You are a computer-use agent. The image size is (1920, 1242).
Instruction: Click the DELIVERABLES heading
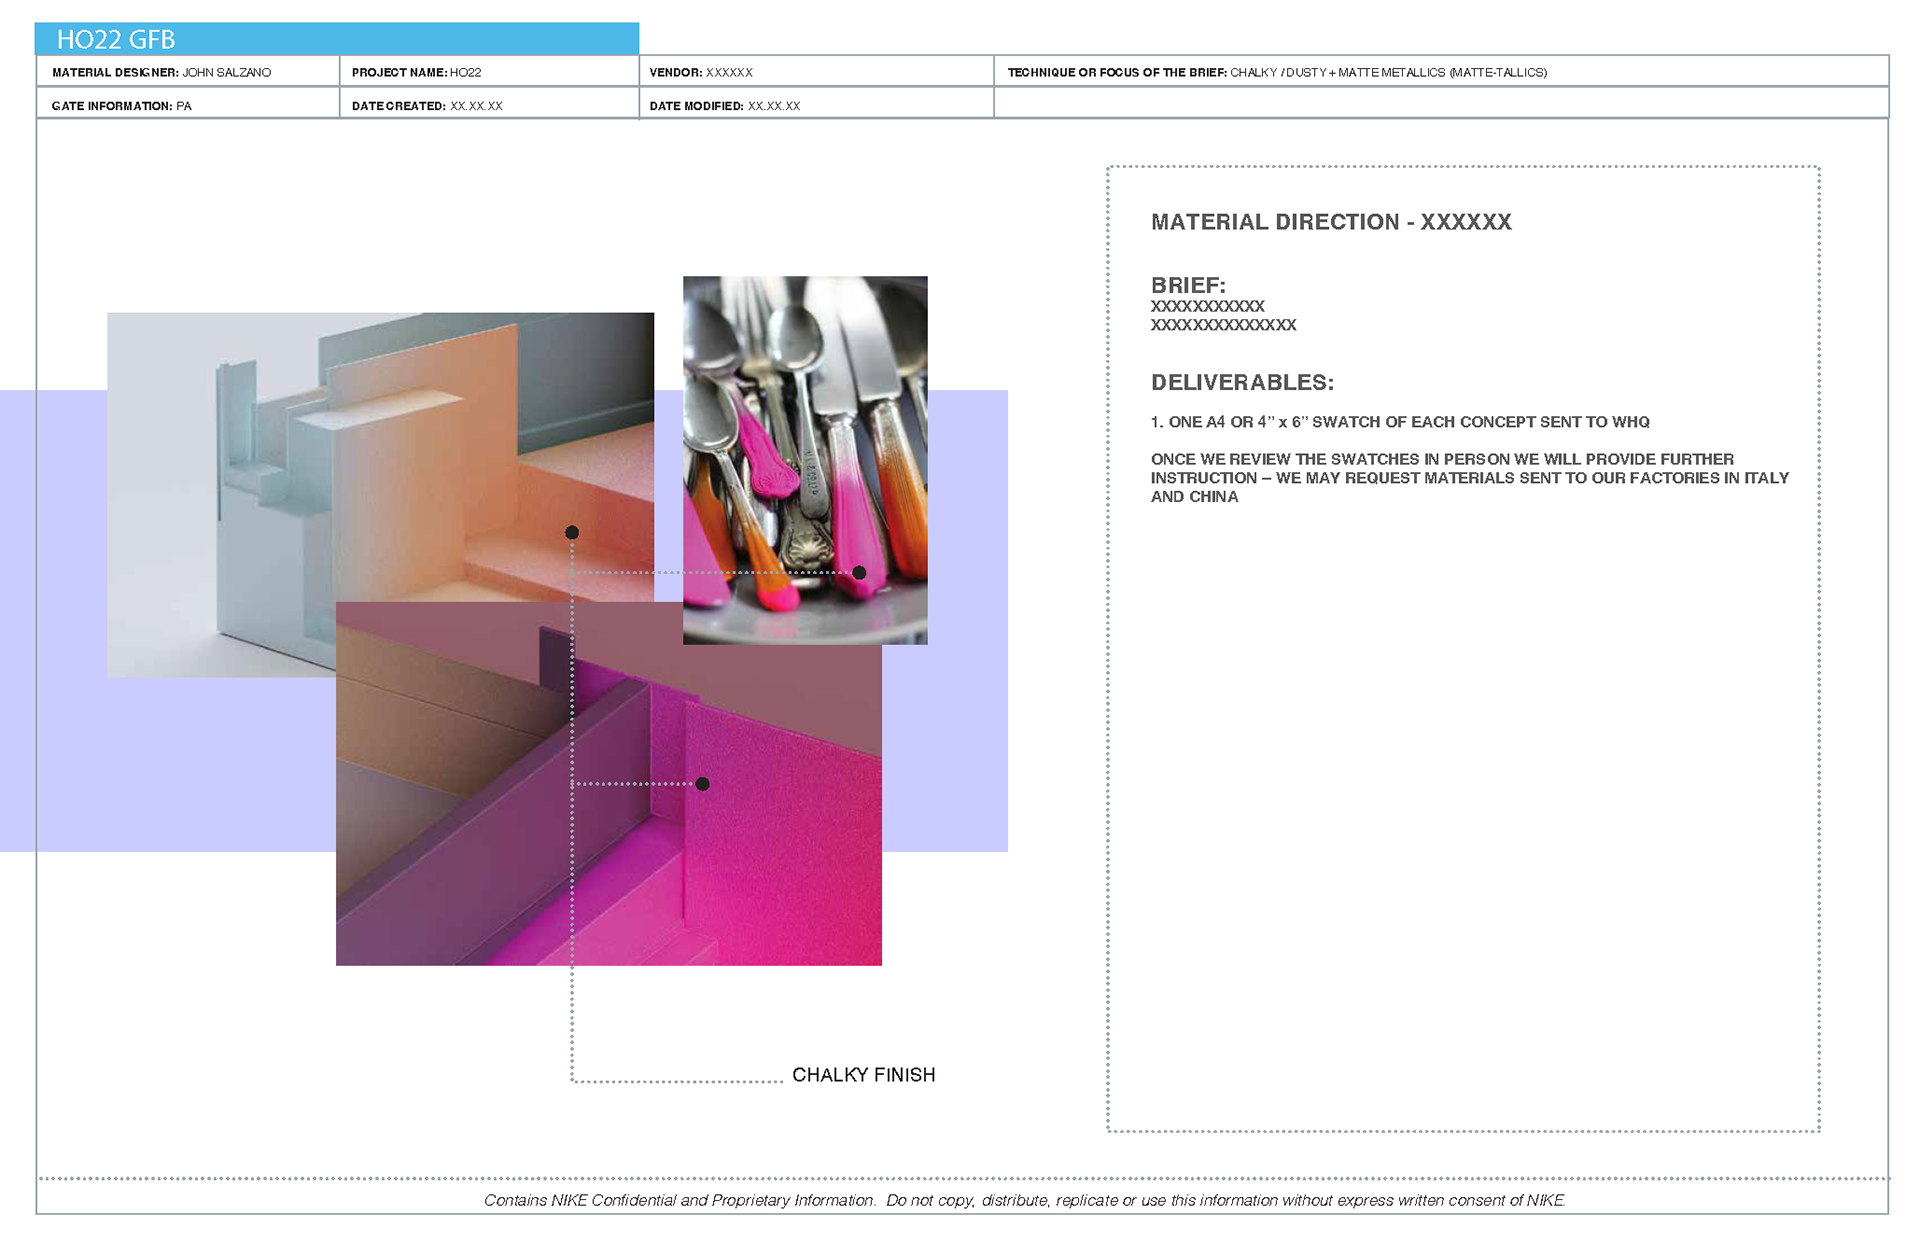[1242, 382]
